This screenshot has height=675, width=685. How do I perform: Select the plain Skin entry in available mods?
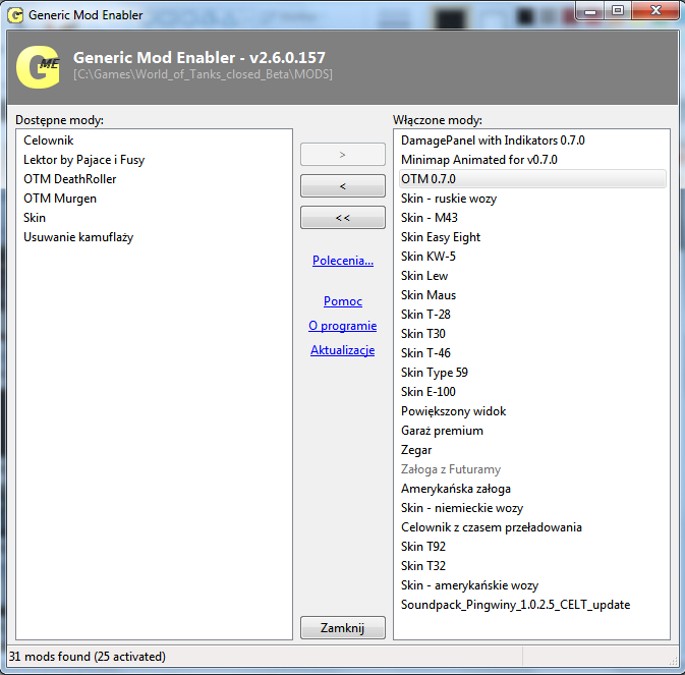tap(35, 218)
